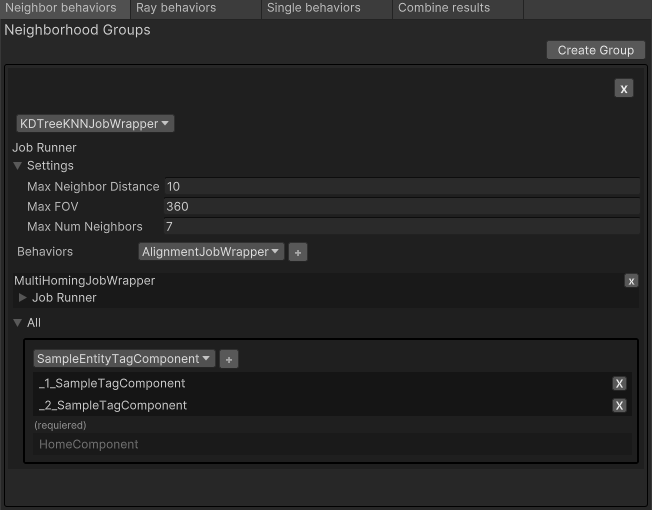Open the KDTreeKNNJobWrapper dropdown
652x510 pixels.
[95, 124]
